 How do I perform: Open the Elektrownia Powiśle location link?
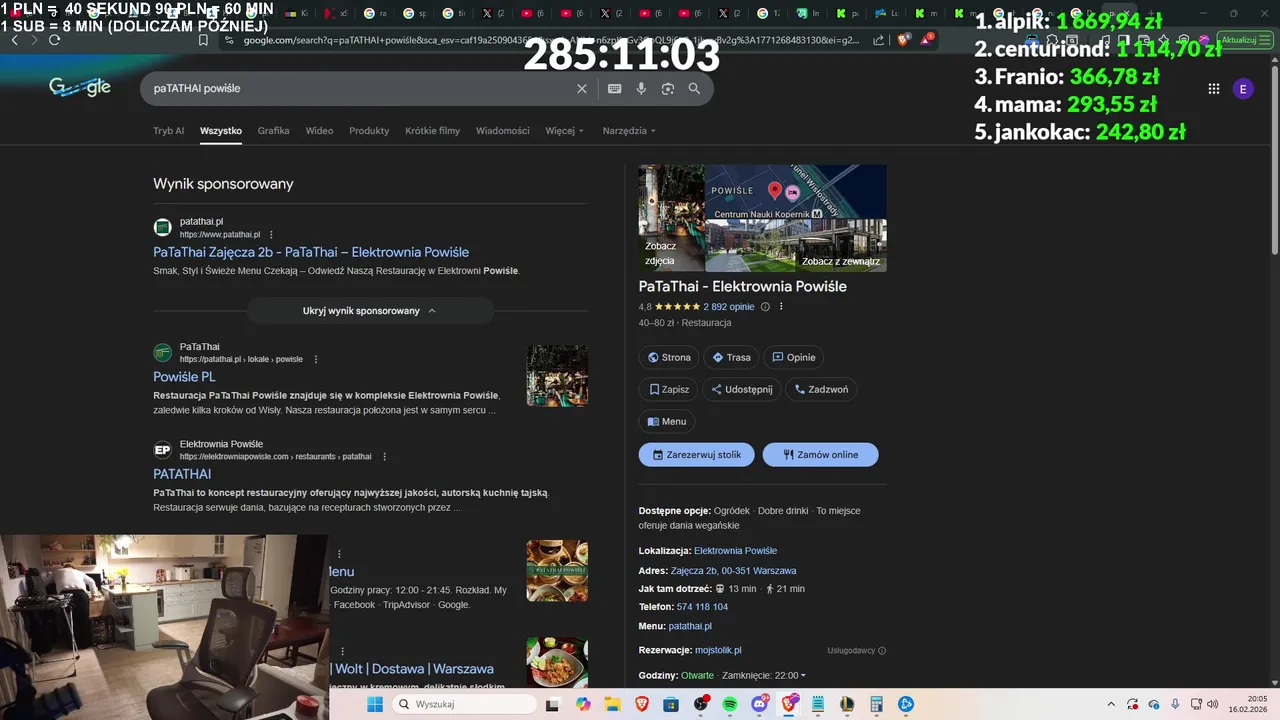click(x=735, y=551)
